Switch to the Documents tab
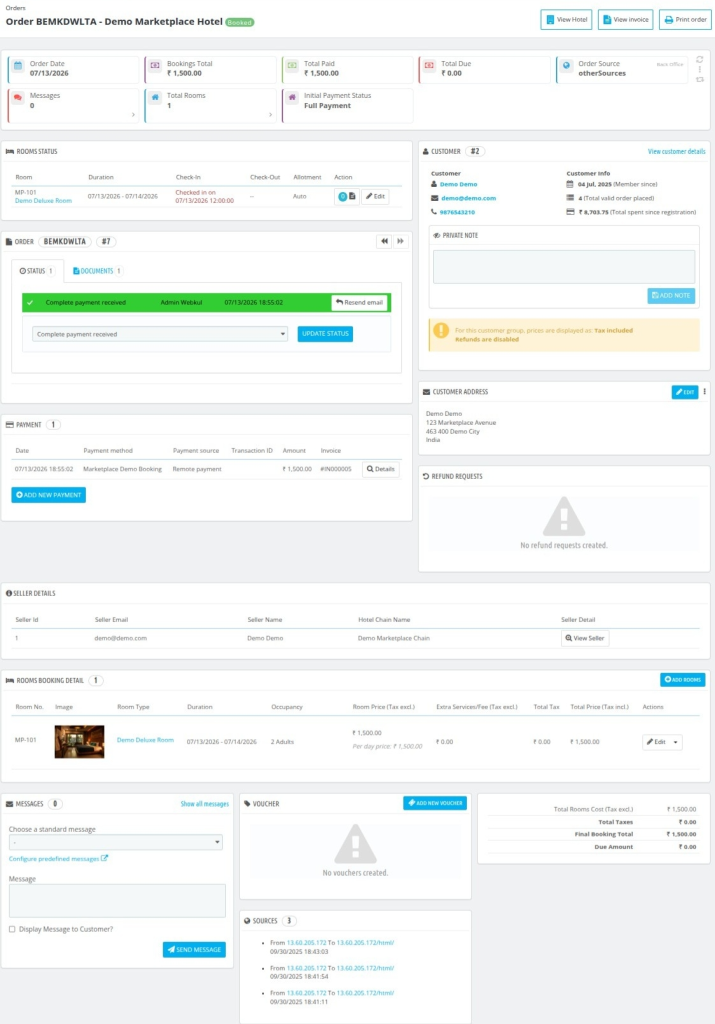Viewport: 715px width, 1024px height. point(97,271)
